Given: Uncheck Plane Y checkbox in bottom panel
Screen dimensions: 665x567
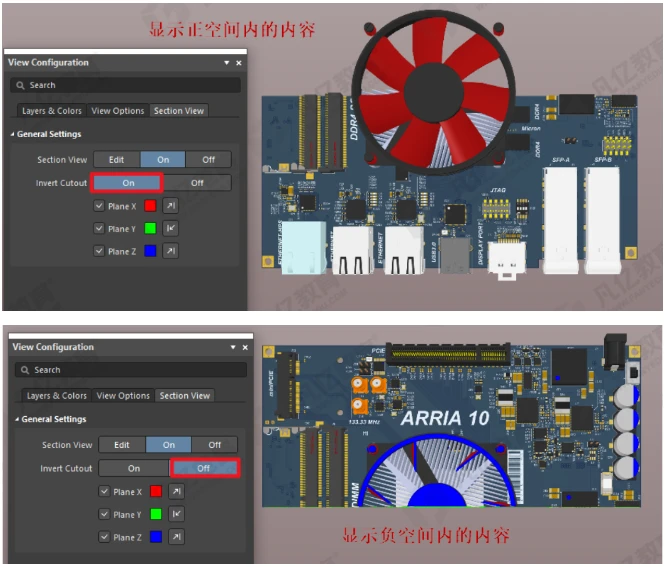Looking at the screenshot, I should [104, 514].
